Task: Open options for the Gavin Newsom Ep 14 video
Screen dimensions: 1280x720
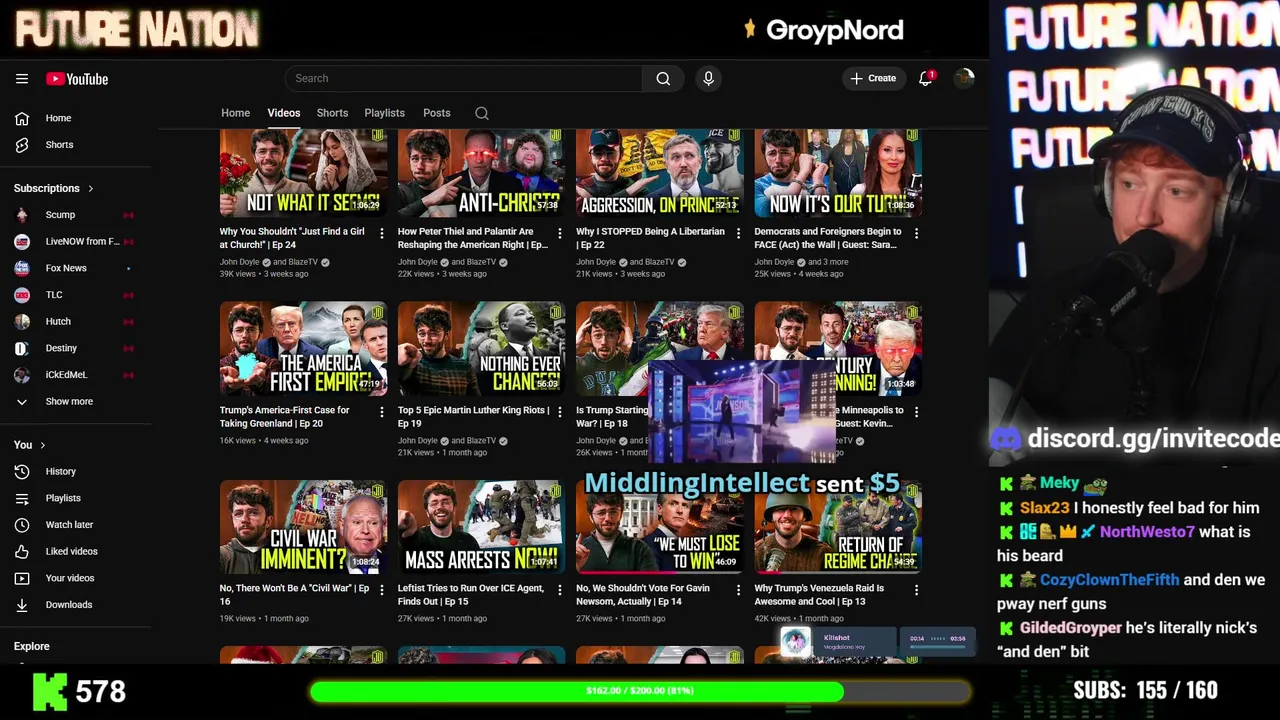Action: [x=738, y=590]
